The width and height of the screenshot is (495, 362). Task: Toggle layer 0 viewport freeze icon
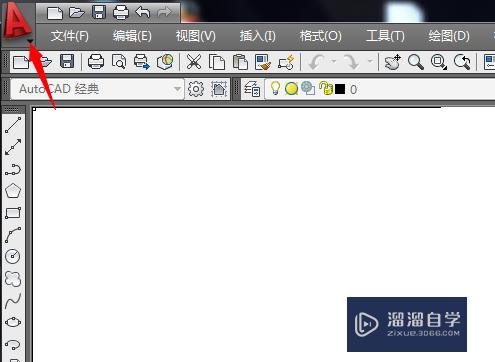(x=308, y=88)
